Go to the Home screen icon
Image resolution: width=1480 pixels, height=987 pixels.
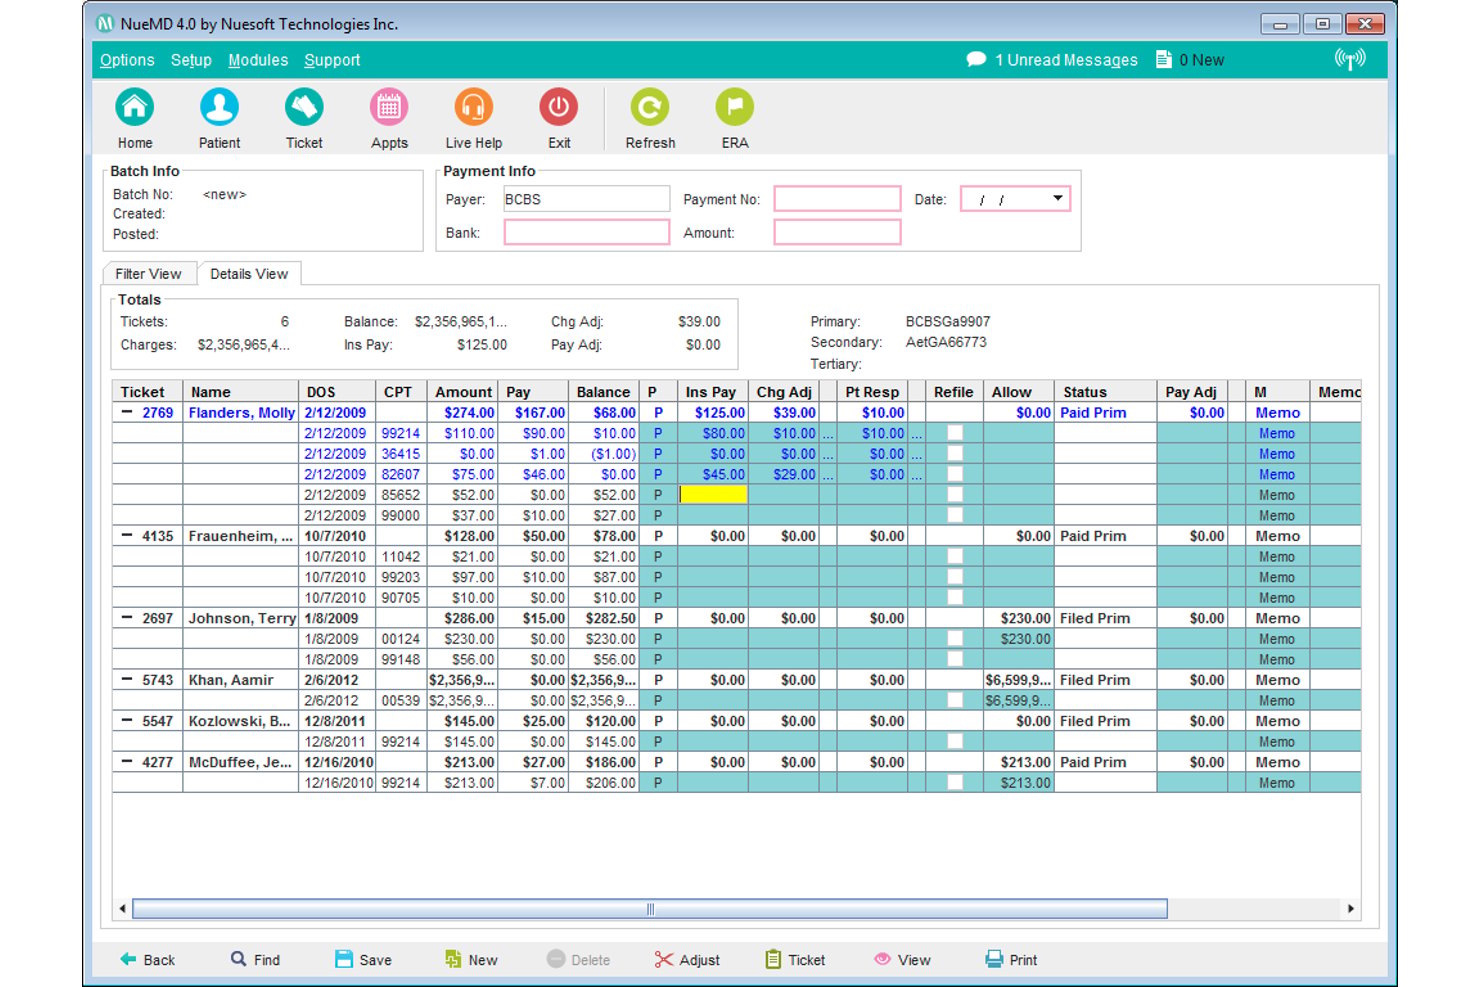pyautogui.click(x=135, y=107)
